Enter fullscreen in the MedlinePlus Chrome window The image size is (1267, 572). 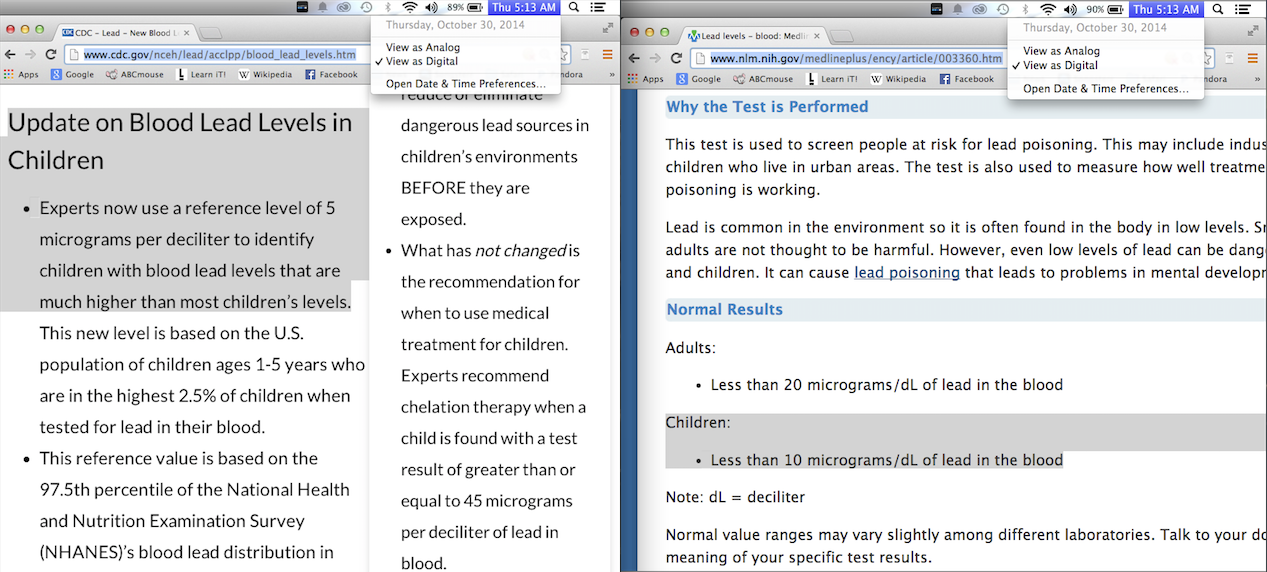(x=1254, y=33)
